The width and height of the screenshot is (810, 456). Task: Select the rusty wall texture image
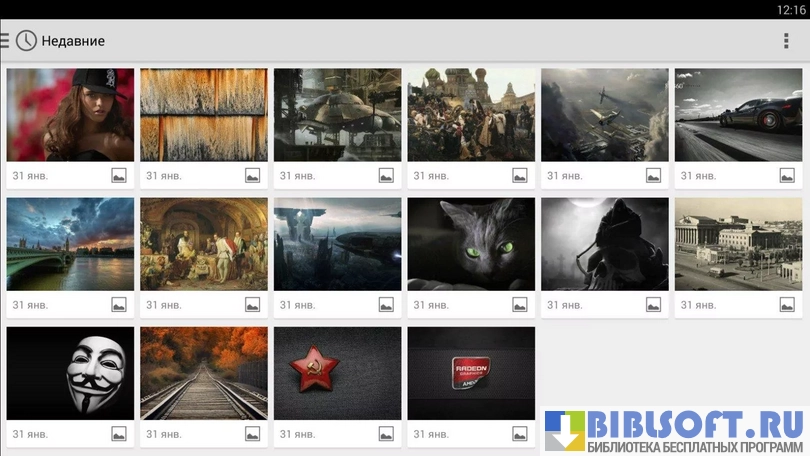click(204, 115)
